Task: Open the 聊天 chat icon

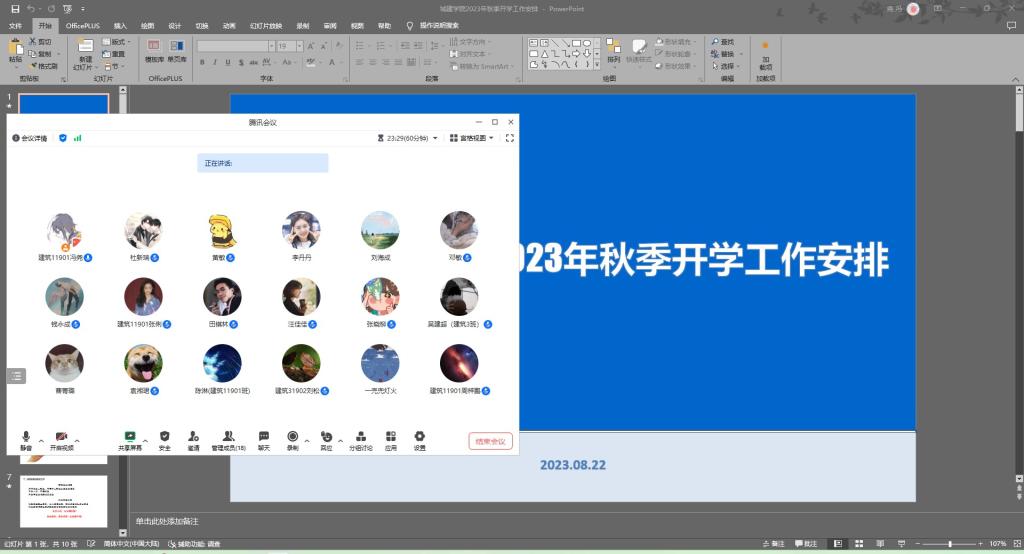Action: (264, 437)
